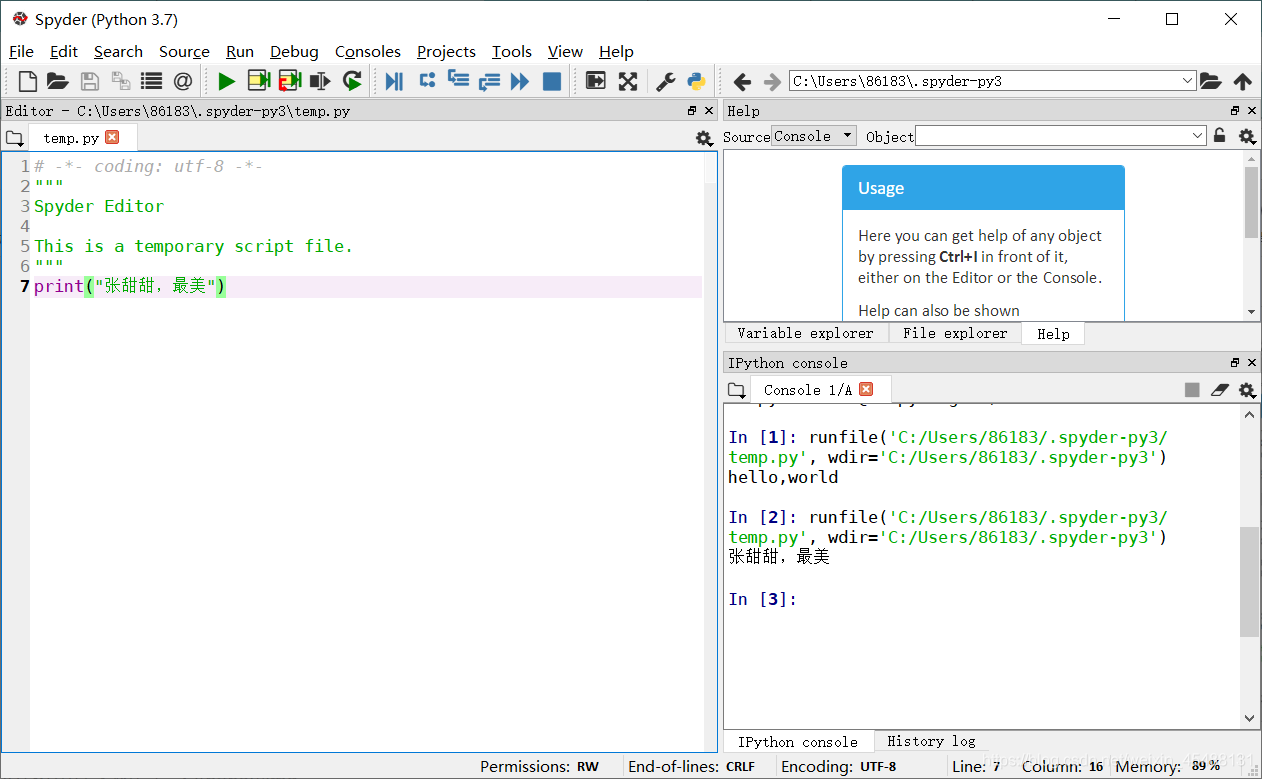
Task: Click line 7 print statement in editor
Action: pos(130,287)
